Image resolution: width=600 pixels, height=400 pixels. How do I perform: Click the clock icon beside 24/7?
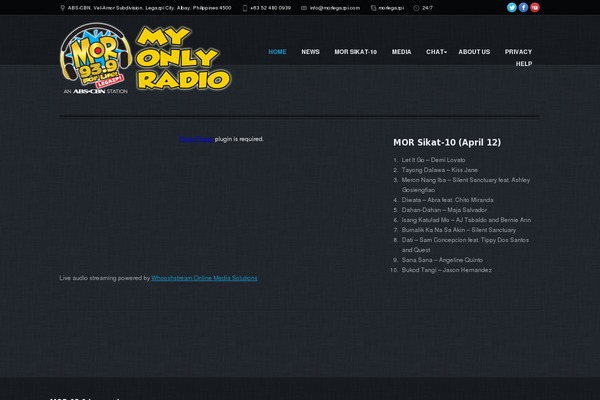(x=416, y=8)
